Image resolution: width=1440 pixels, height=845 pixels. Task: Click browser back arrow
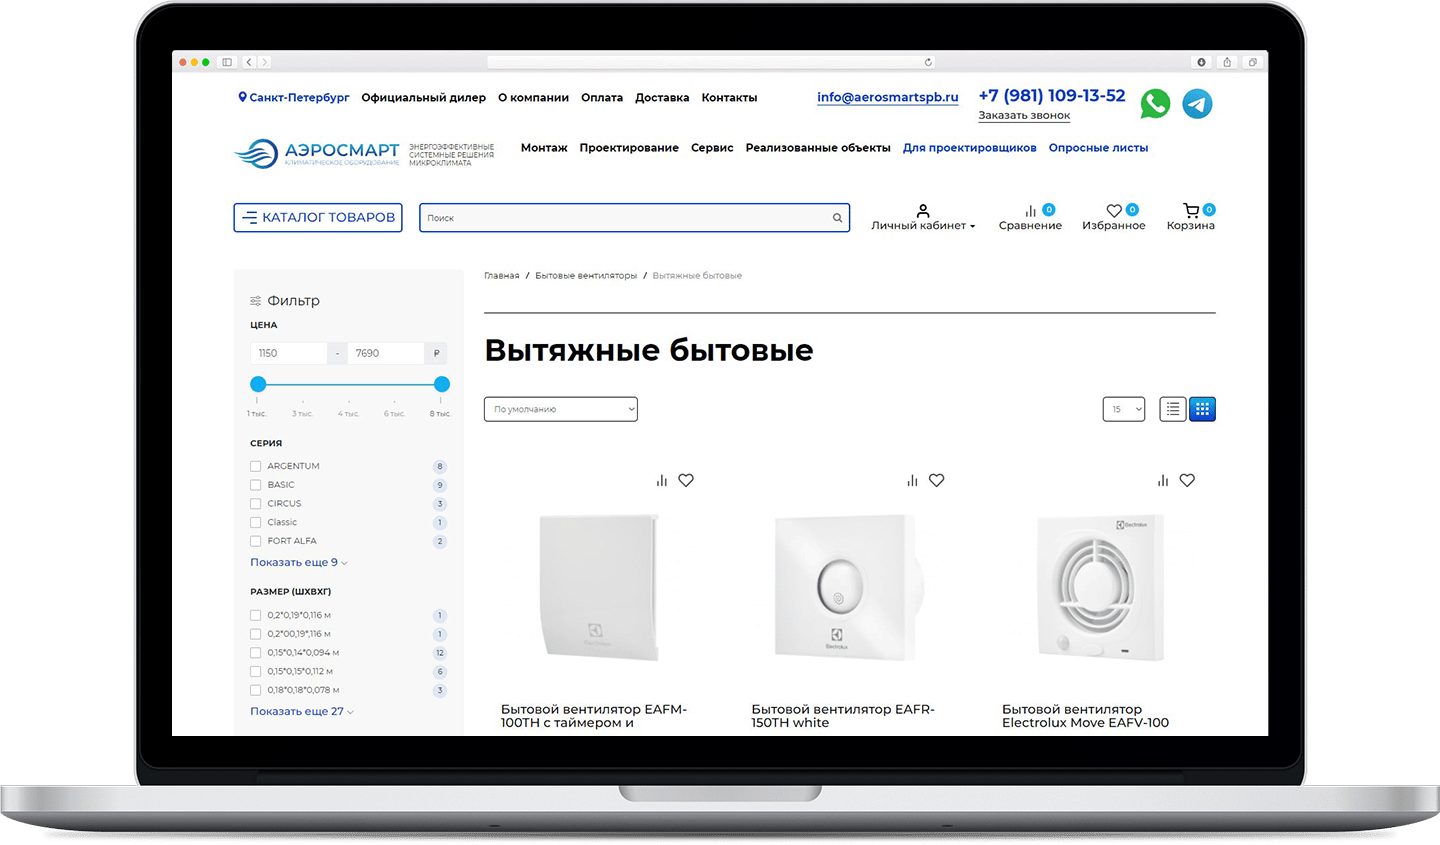(249, 62)
